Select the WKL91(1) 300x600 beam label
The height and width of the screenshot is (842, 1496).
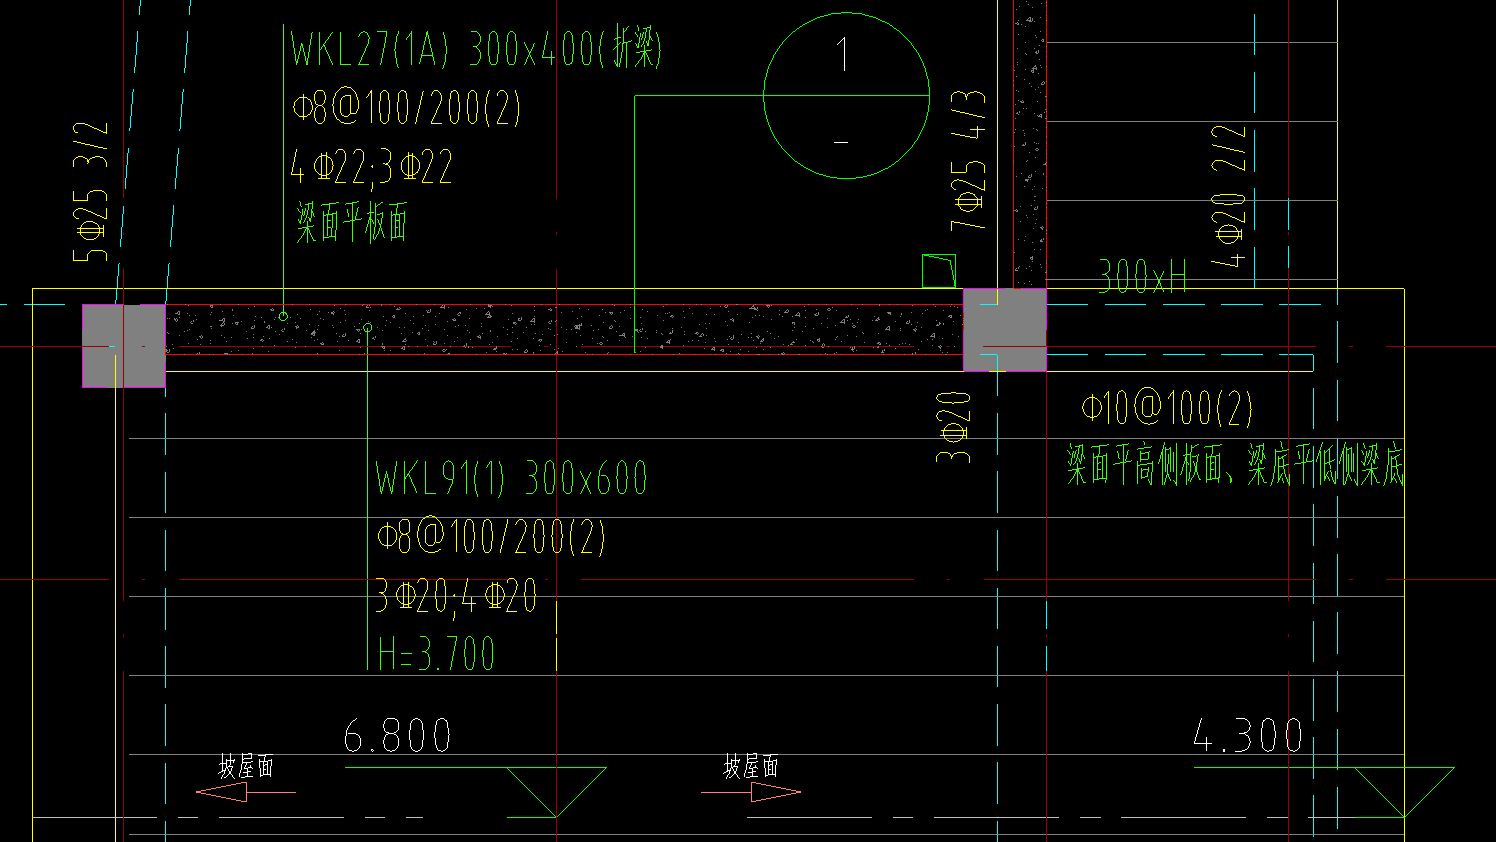pyautogui.click(x=512, y=478)
